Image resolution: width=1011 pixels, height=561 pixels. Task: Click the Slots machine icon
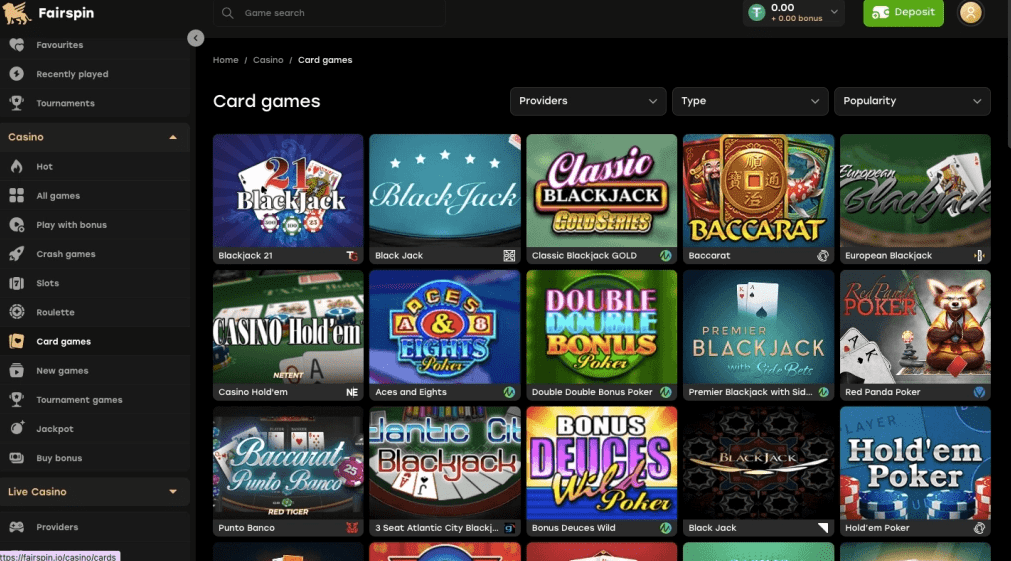point(17,283)
